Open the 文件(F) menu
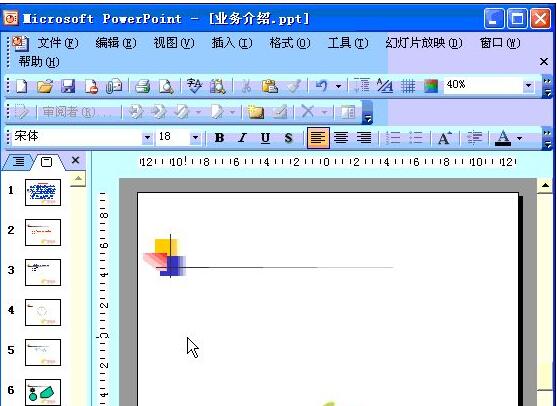557x406 pixels. pyautogui.click(x=58, y=43)
